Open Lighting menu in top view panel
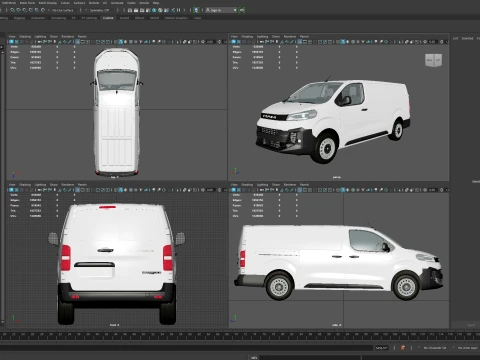The height and width of the screenshot is (360, 480). (x=40, y=36)
